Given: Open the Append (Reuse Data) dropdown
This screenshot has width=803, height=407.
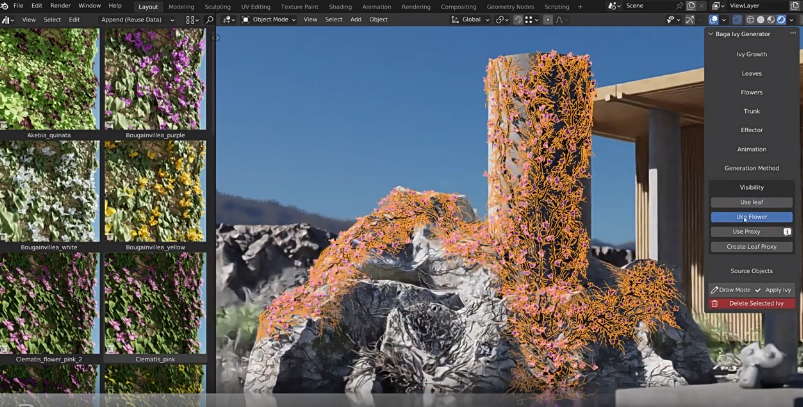Looking at the screenshot, I should 137,20.
